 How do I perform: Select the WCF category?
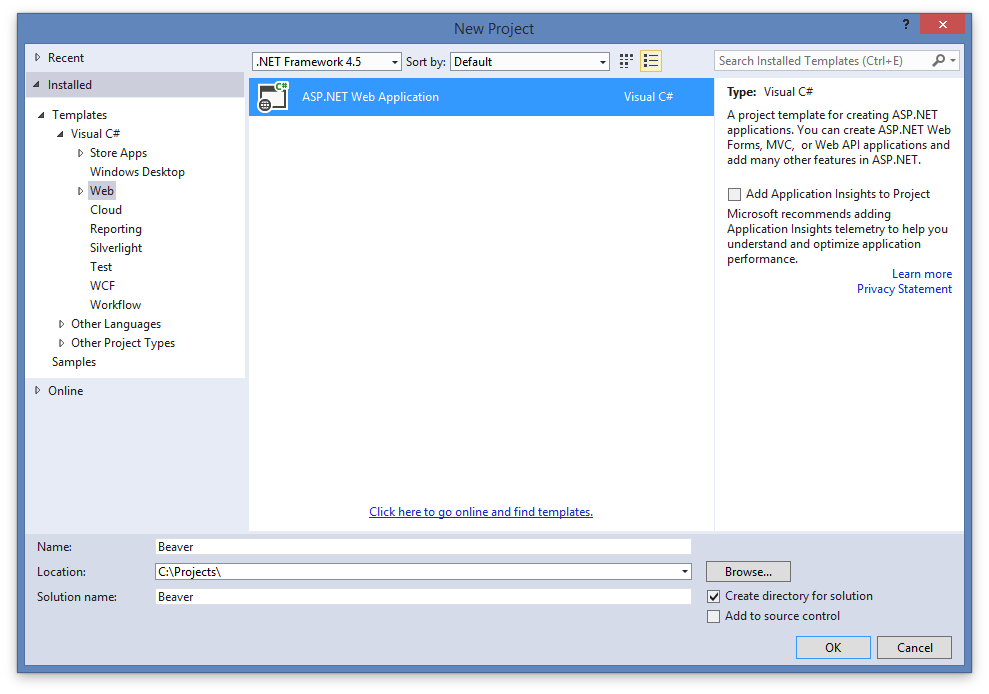point(102,286)
